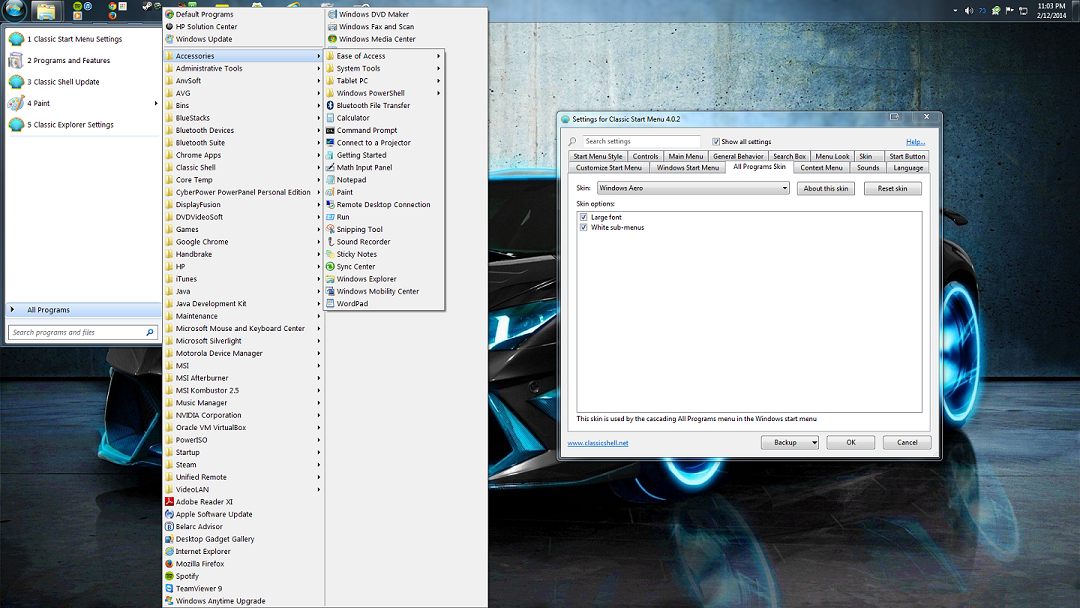Viewport: 1080px width, 608px height.
Task: Launch Windows Media Center
Action: pos(376,39)
